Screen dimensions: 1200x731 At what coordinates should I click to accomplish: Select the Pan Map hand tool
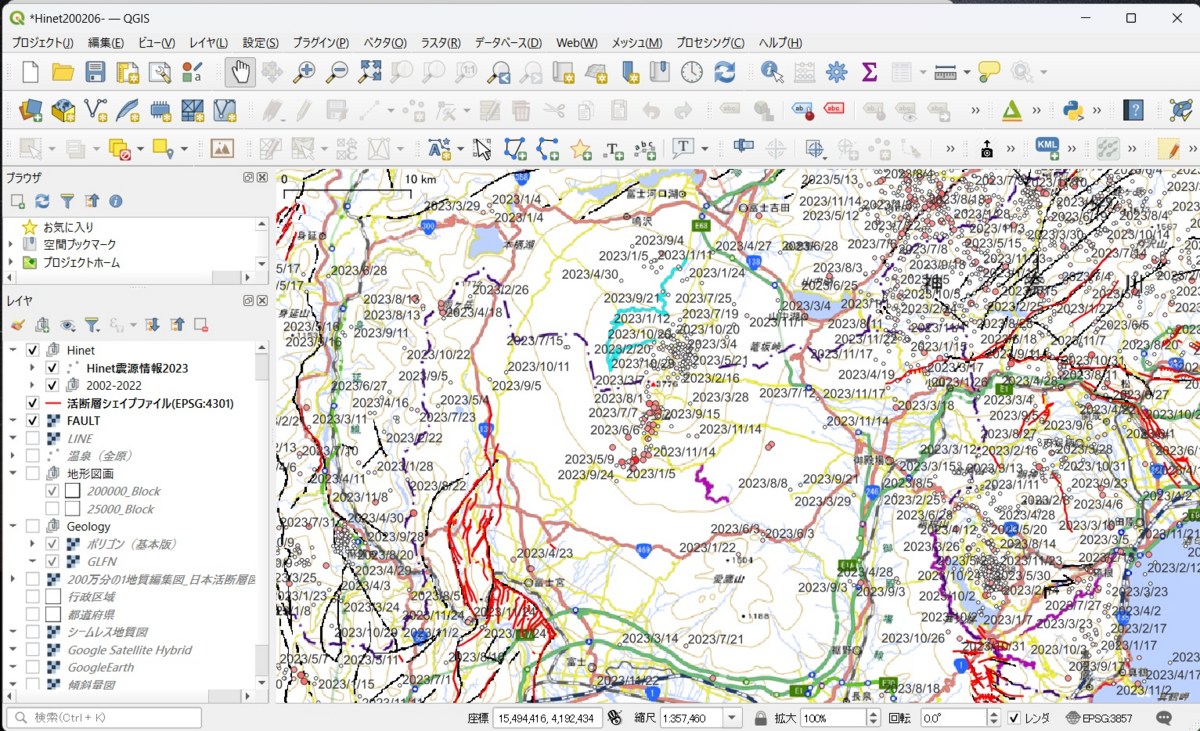coord(240,72)
